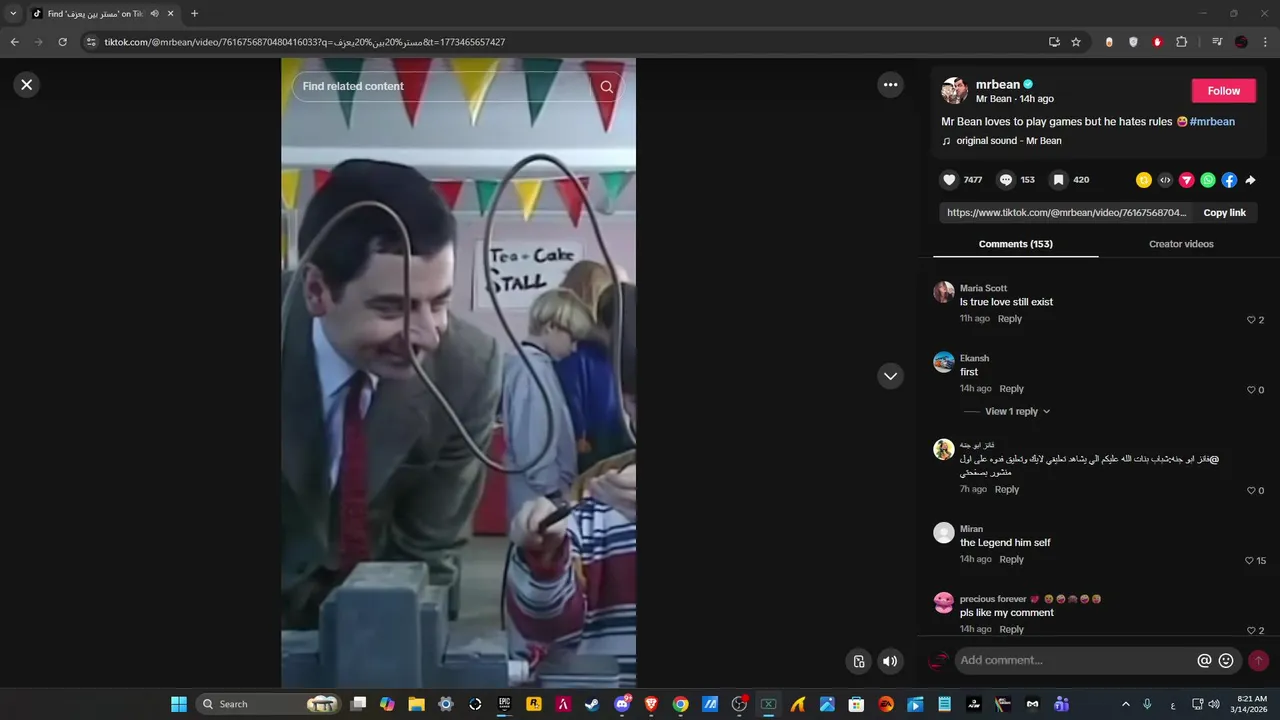
Task: Open original sound - Mr Bean link
Action: pyautogui.click(x=1009, y=141)
